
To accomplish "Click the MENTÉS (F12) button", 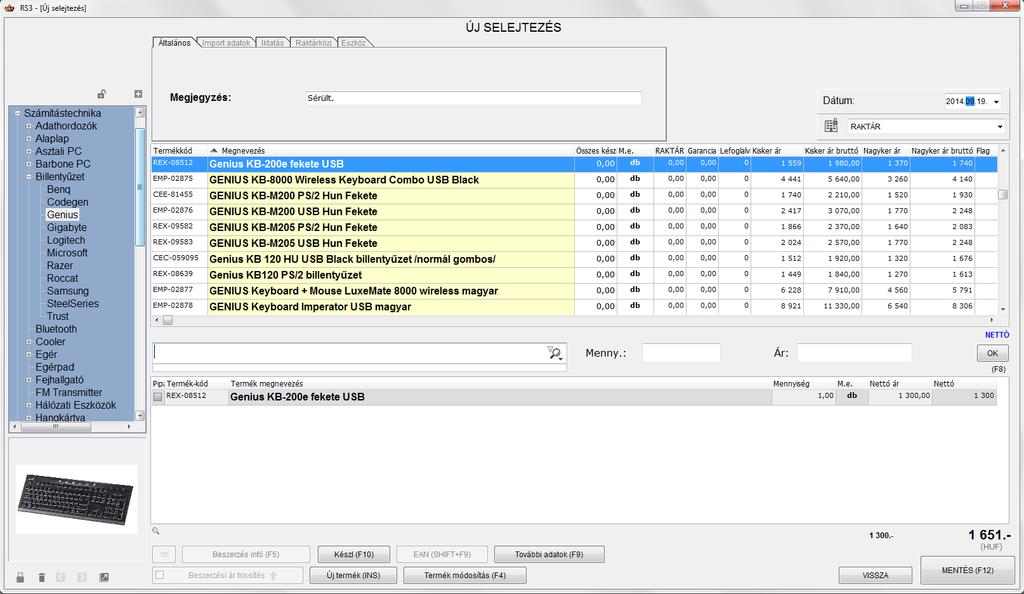I will tap(967, 571).
